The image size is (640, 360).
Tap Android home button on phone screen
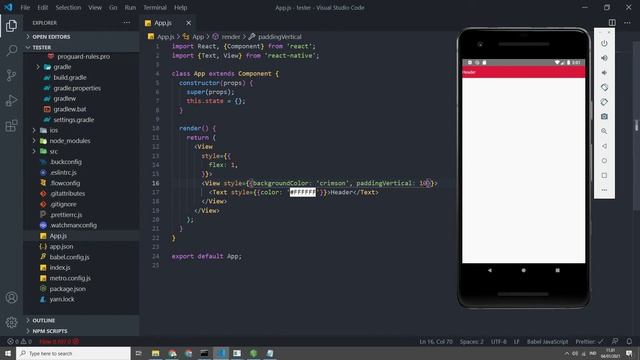pyautogui.click(x=523, y=270)
